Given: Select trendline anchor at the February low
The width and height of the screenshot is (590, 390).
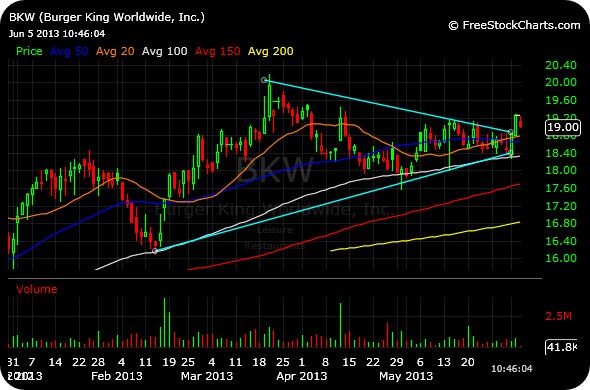Looking at the screenshot, I should (155, 251).
